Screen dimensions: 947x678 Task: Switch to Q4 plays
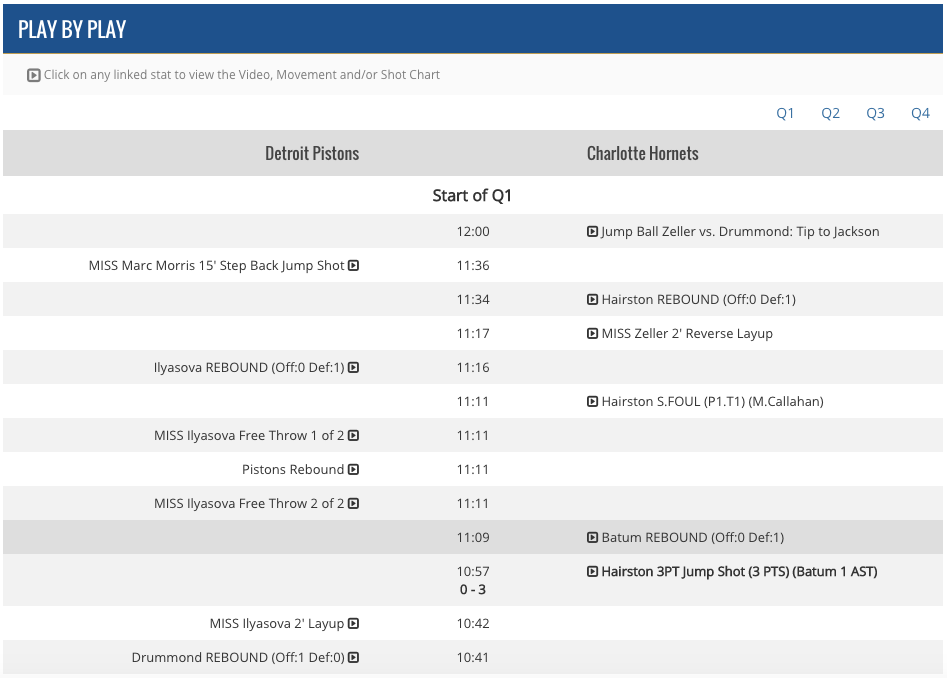point(920,113)
